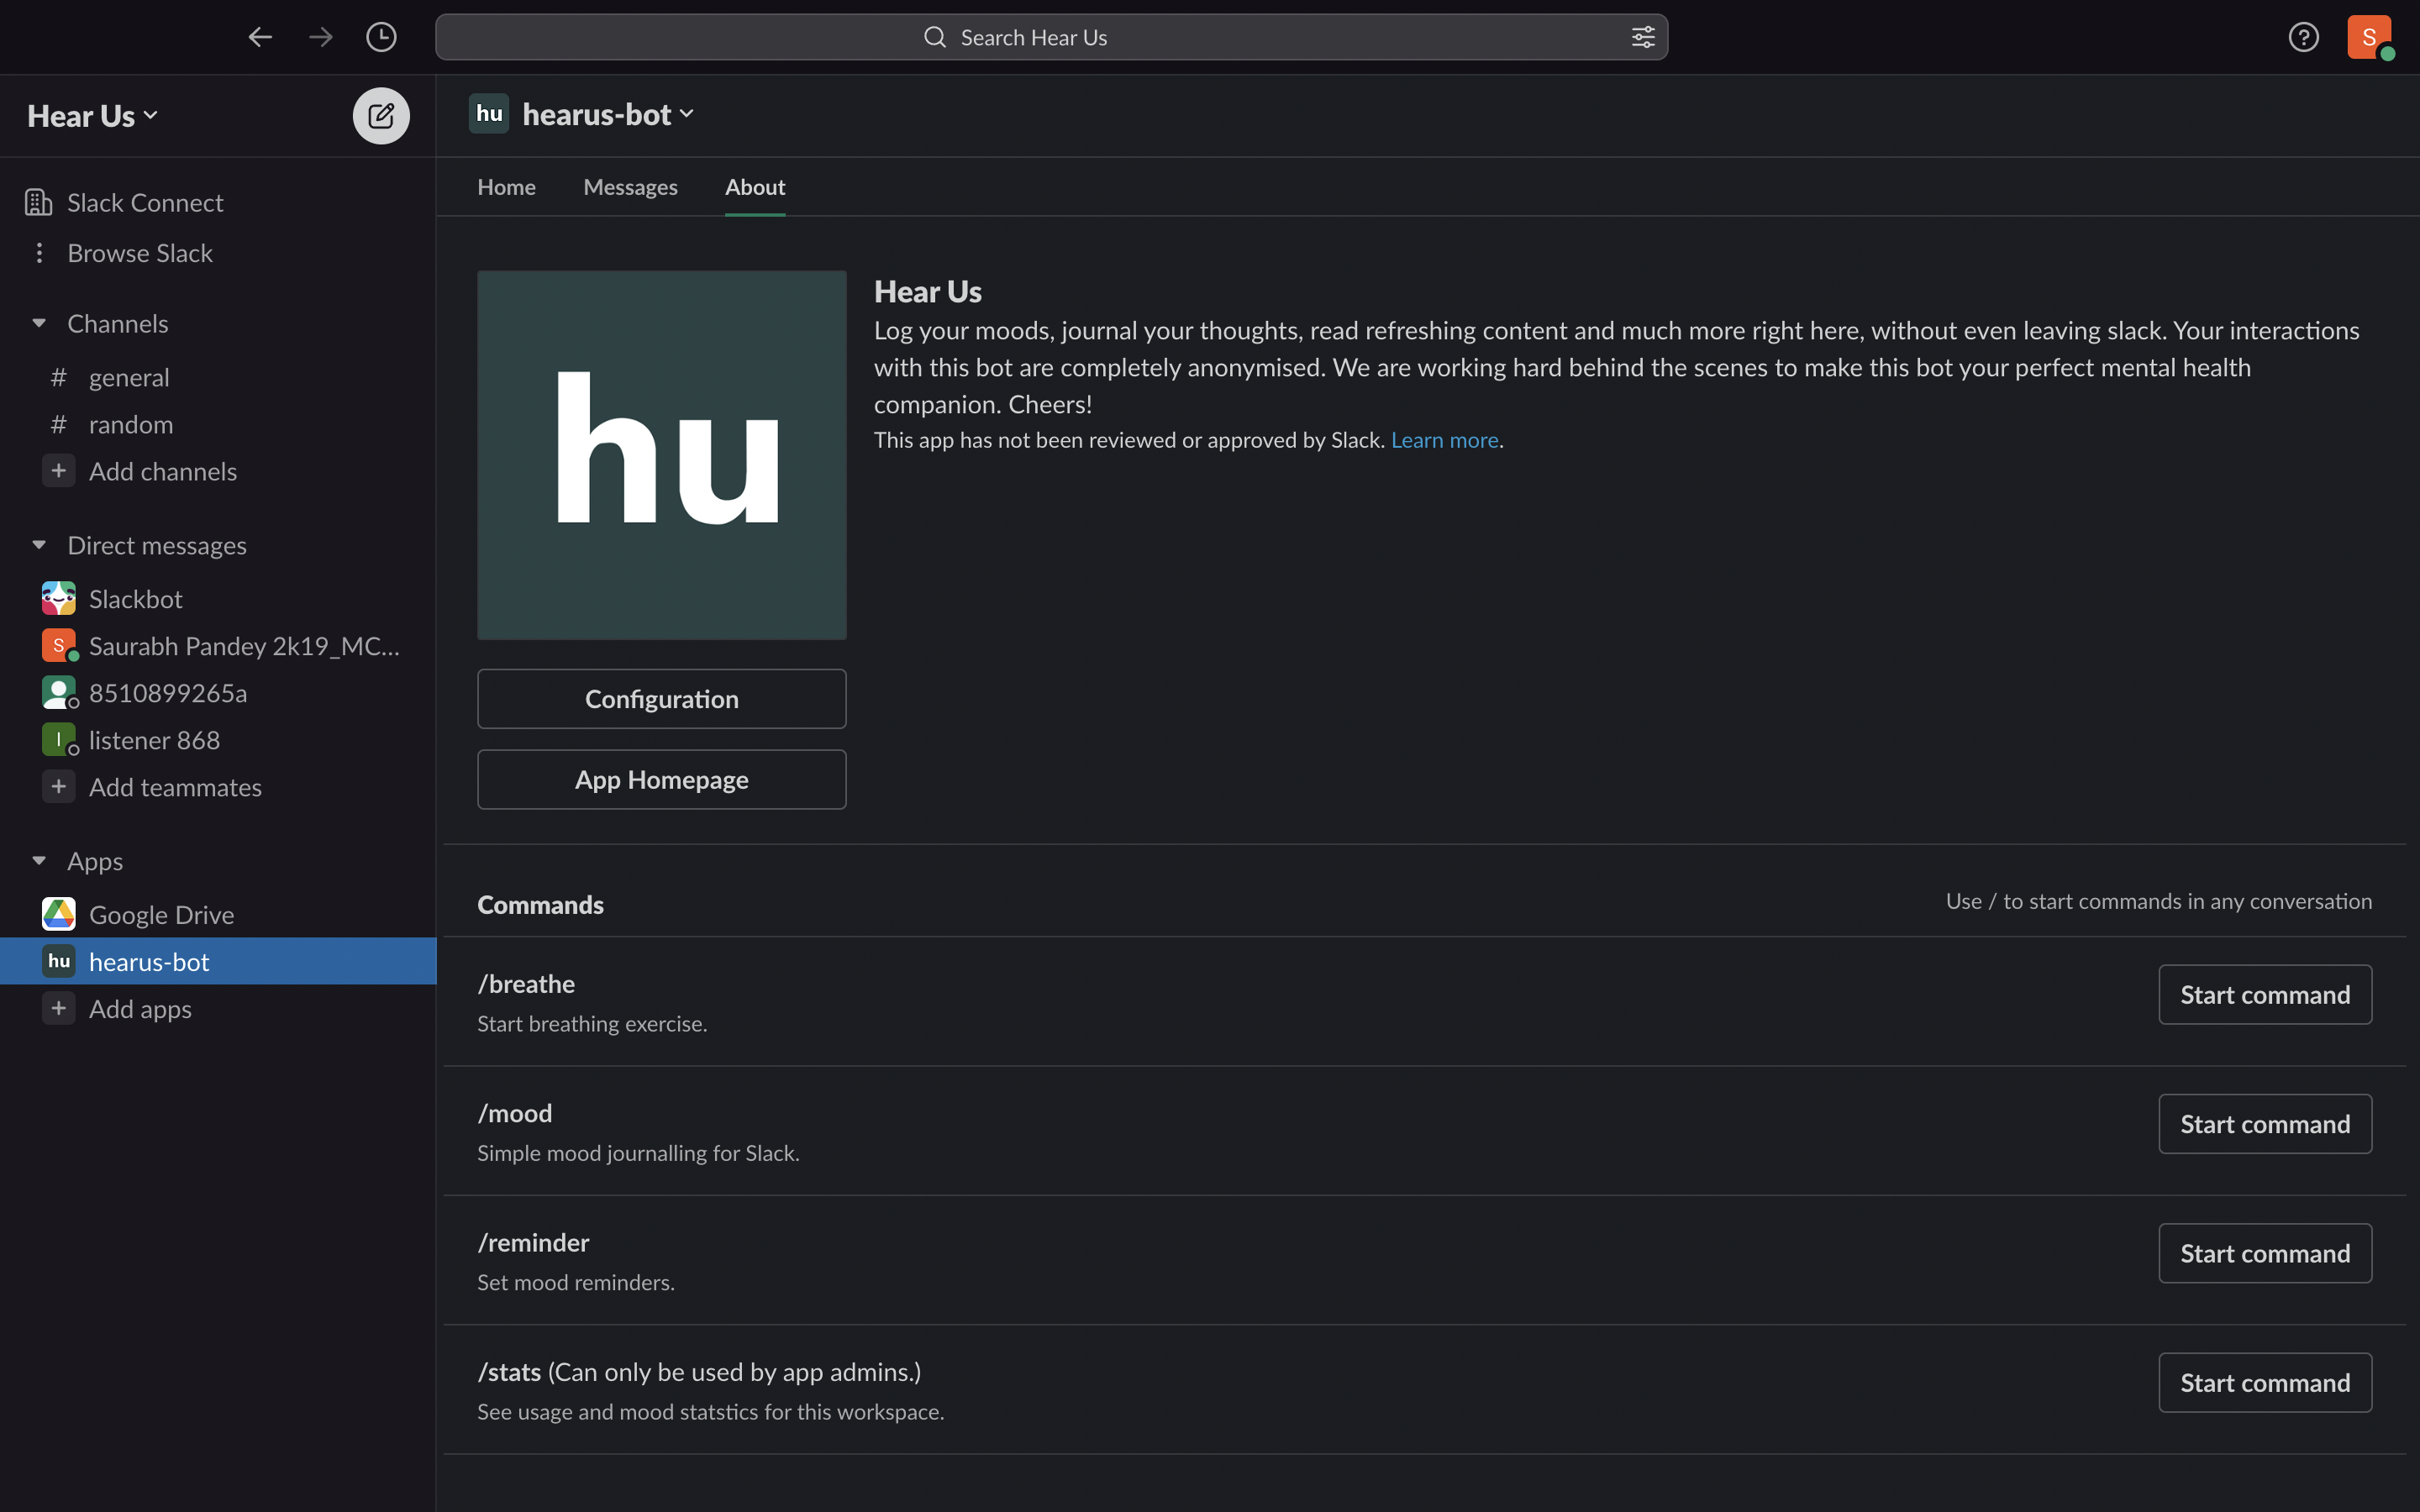Image resolution: width=2420 pixels, height=1512 pixels.
Task: Collapse the Apps section
Action: (39, 861)
